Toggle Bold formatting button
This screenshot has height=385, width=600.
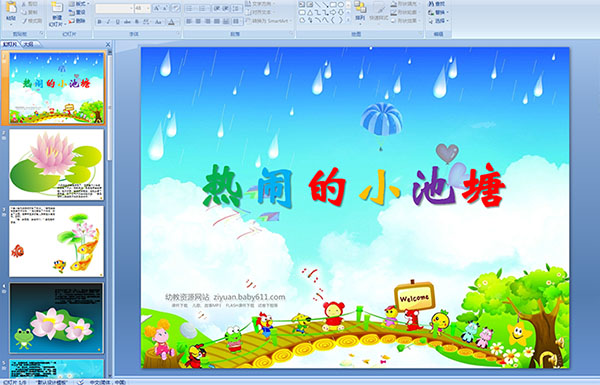coord(99,22)
